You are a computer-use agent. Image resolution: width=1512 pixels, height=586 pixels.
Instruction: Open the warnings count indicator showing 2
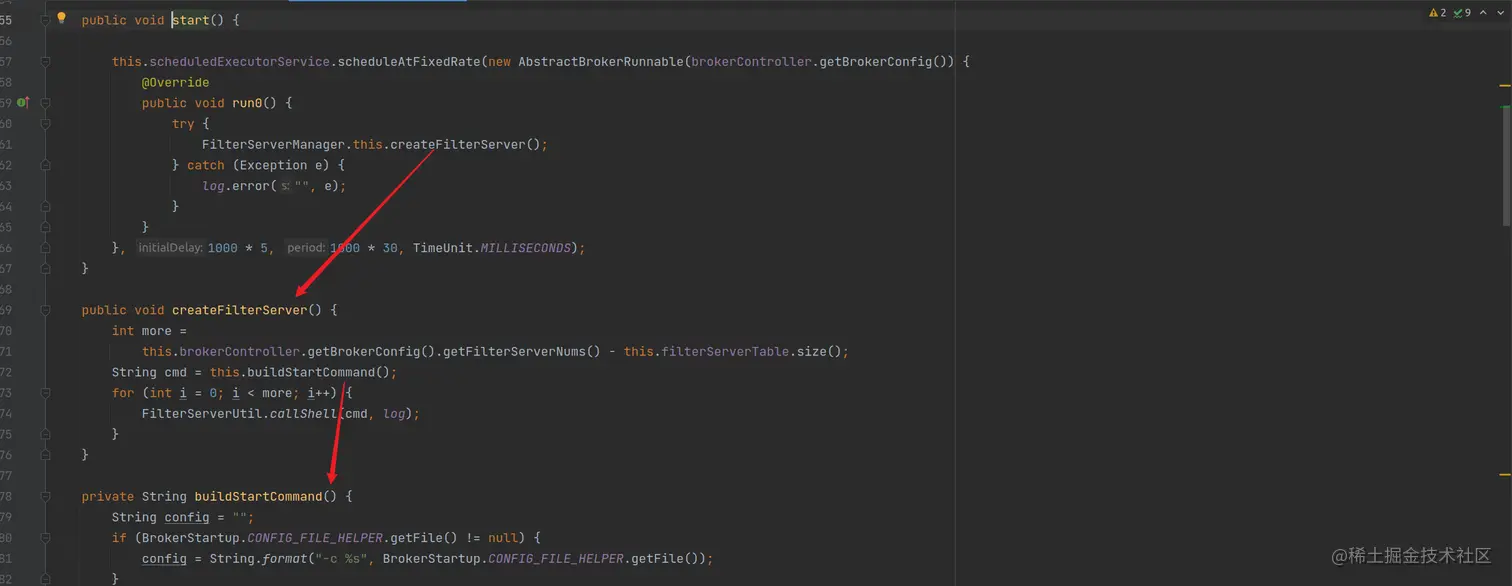tap(1437, 13)
